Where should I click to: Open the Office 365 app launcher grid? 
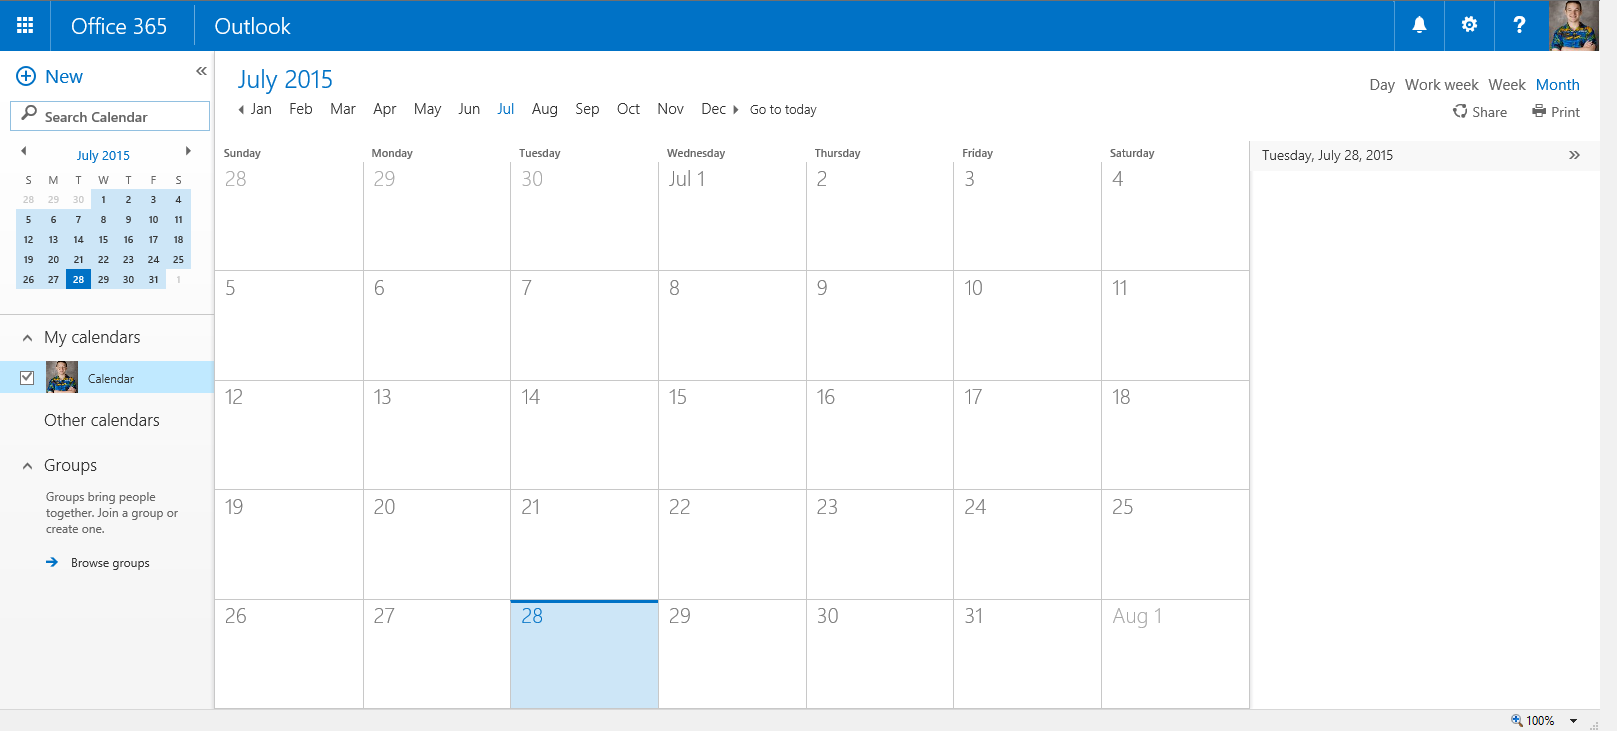[x=25, y=26]
